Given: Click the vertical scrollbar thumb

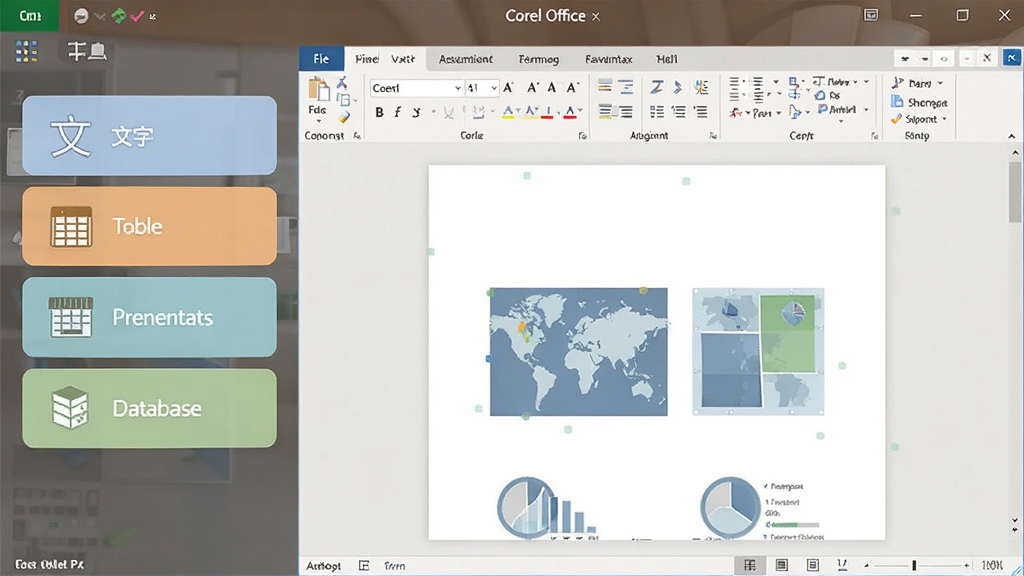Looking at the screenshot, I should [x=1015, y=193].
